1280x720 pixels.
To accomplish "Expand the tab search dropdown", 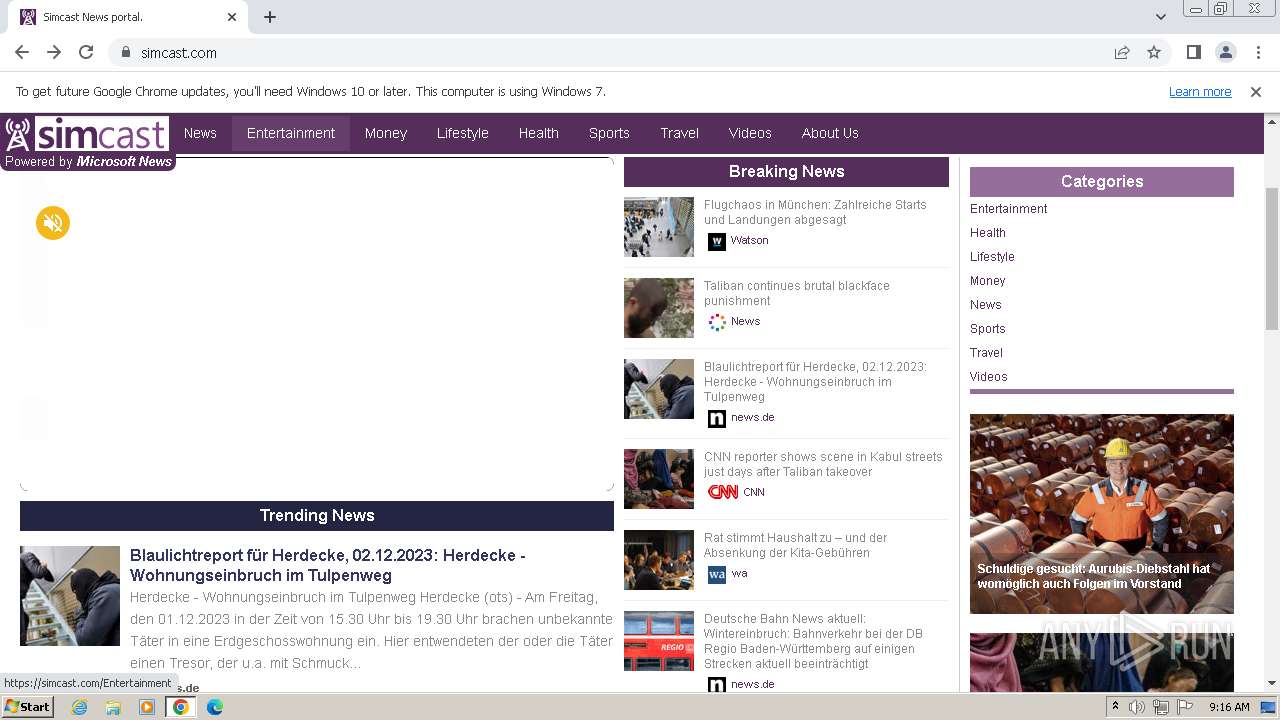I will click(1160, 17).
